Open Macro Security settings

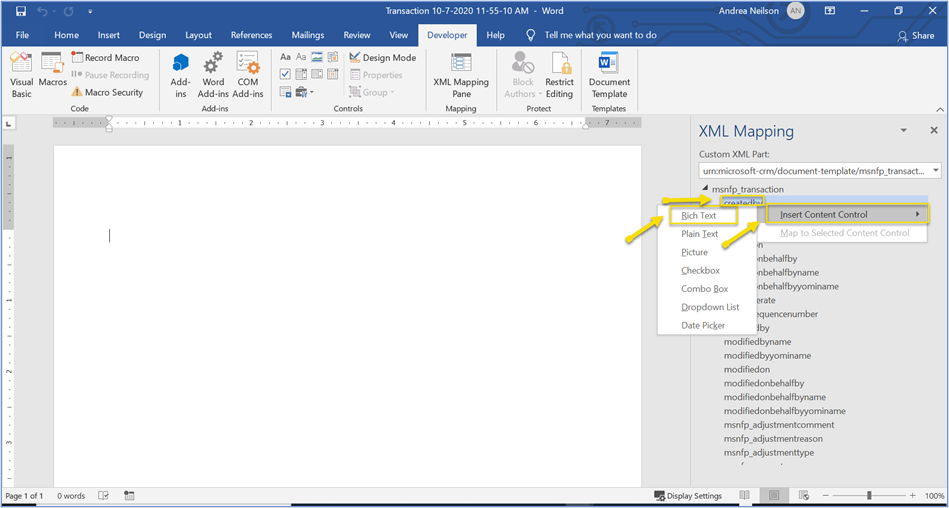click(x=107, y=92)
